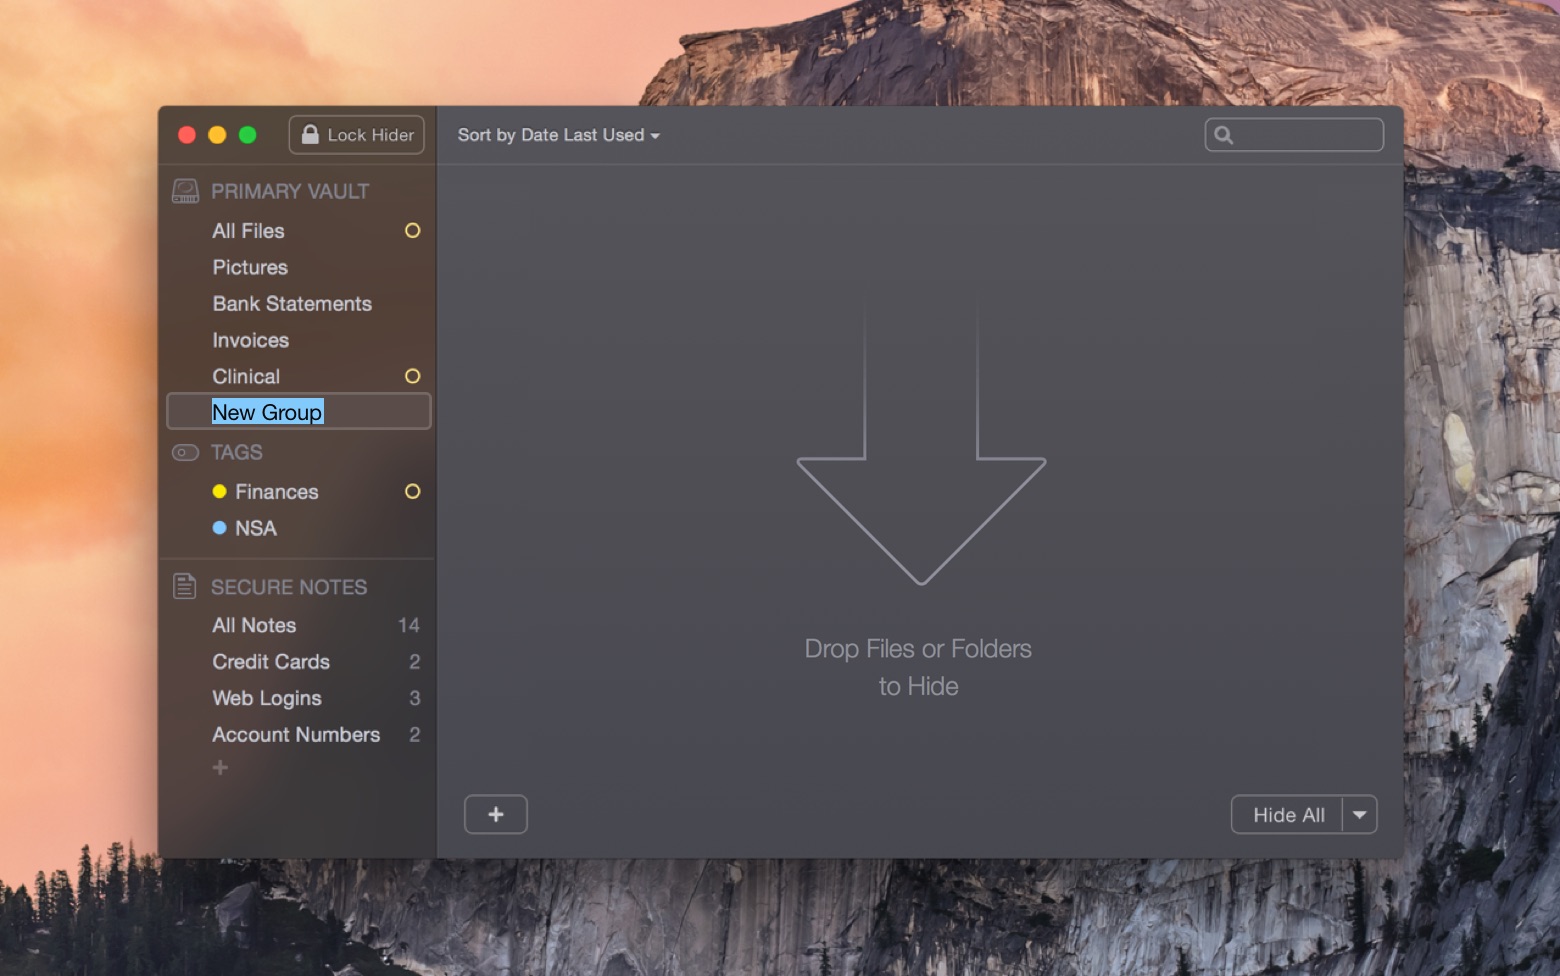Viewport: 1560px width, 976px height.
Task: Close the Hider window with red button
Action: tap(187, 135)
